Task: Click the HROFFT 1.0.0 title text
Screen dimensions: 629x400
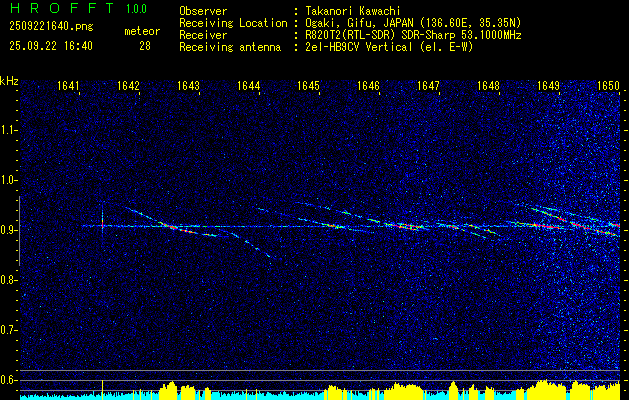Action: (x=79, y=8)
